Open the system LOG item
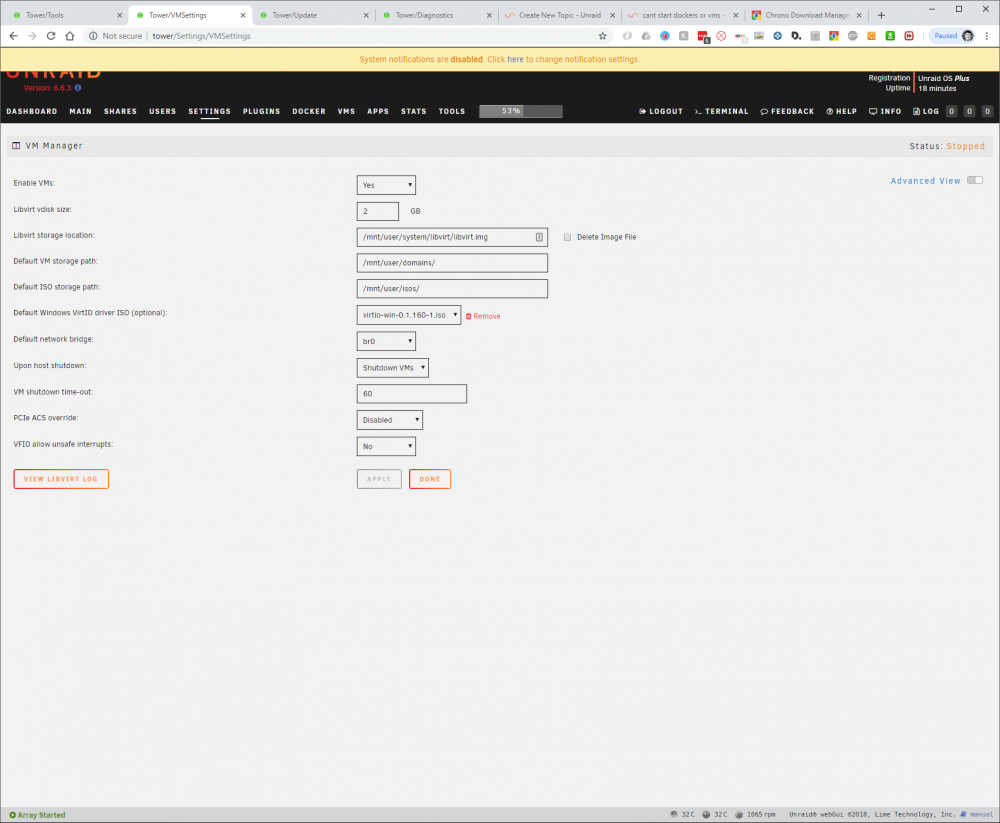The image size is (1000, 823). [925, 111]
